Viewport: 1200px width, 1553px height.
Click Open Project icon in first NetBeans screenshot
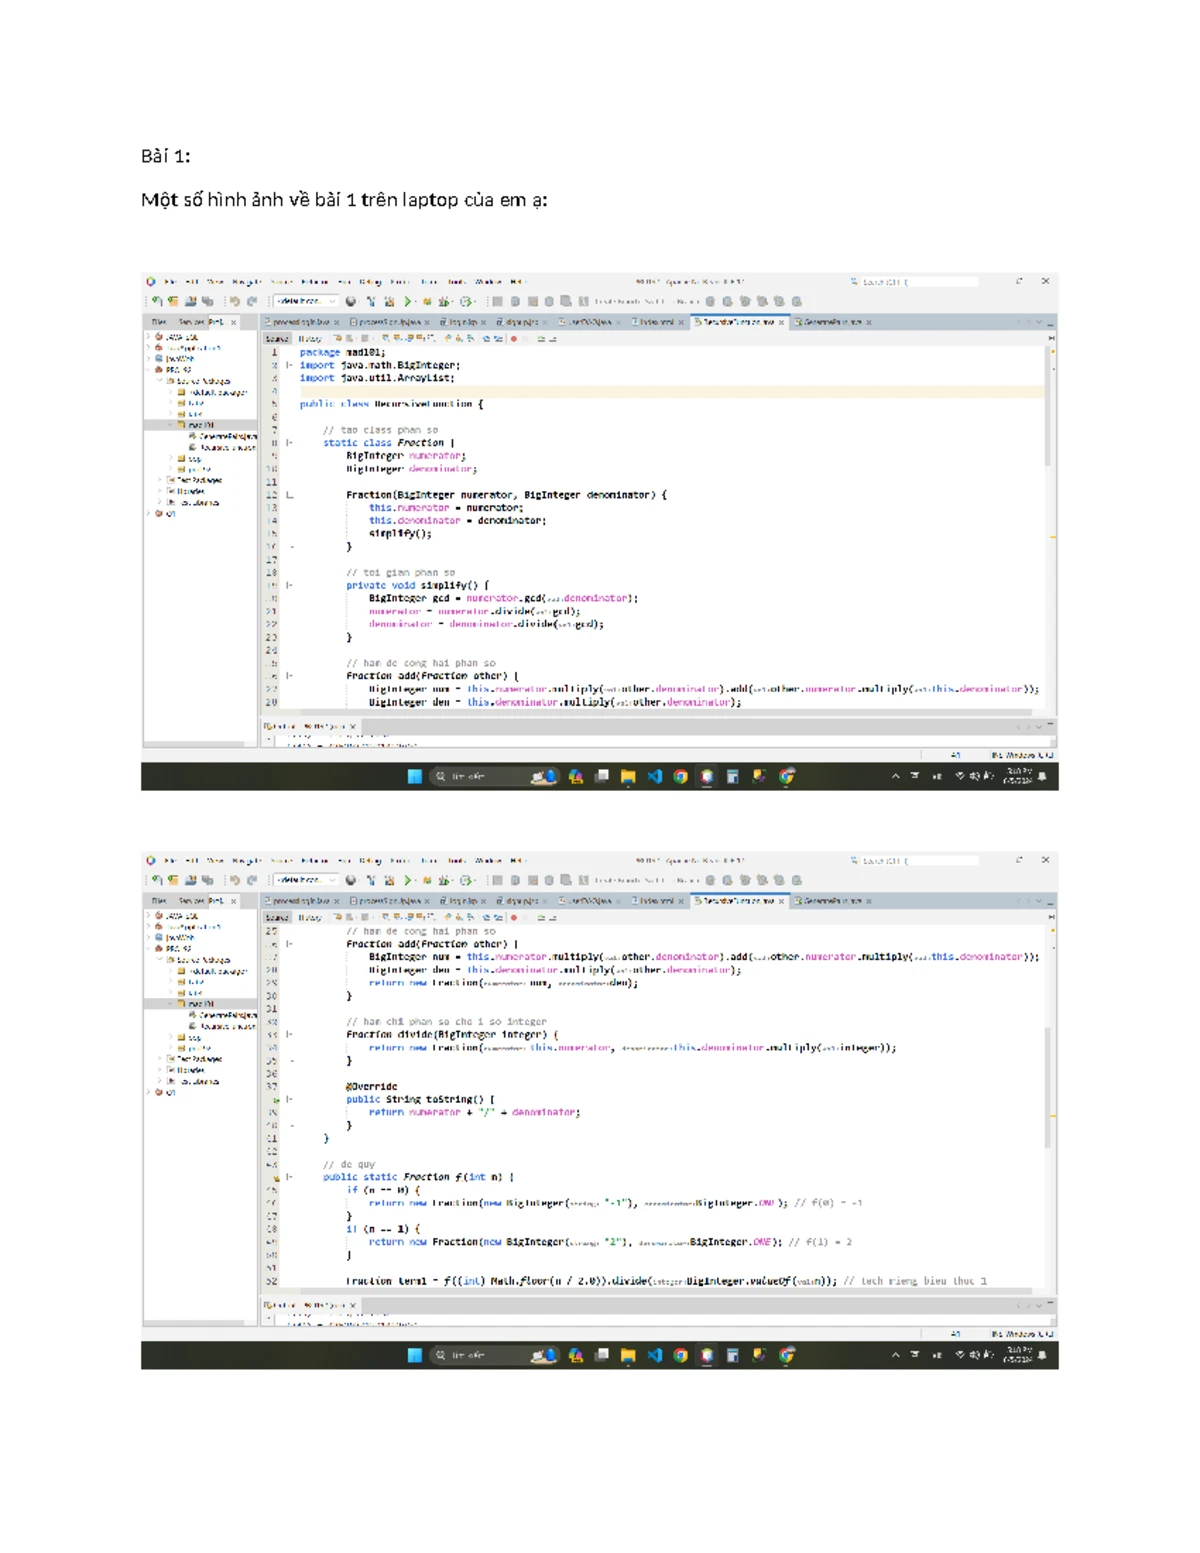point(190,301)
